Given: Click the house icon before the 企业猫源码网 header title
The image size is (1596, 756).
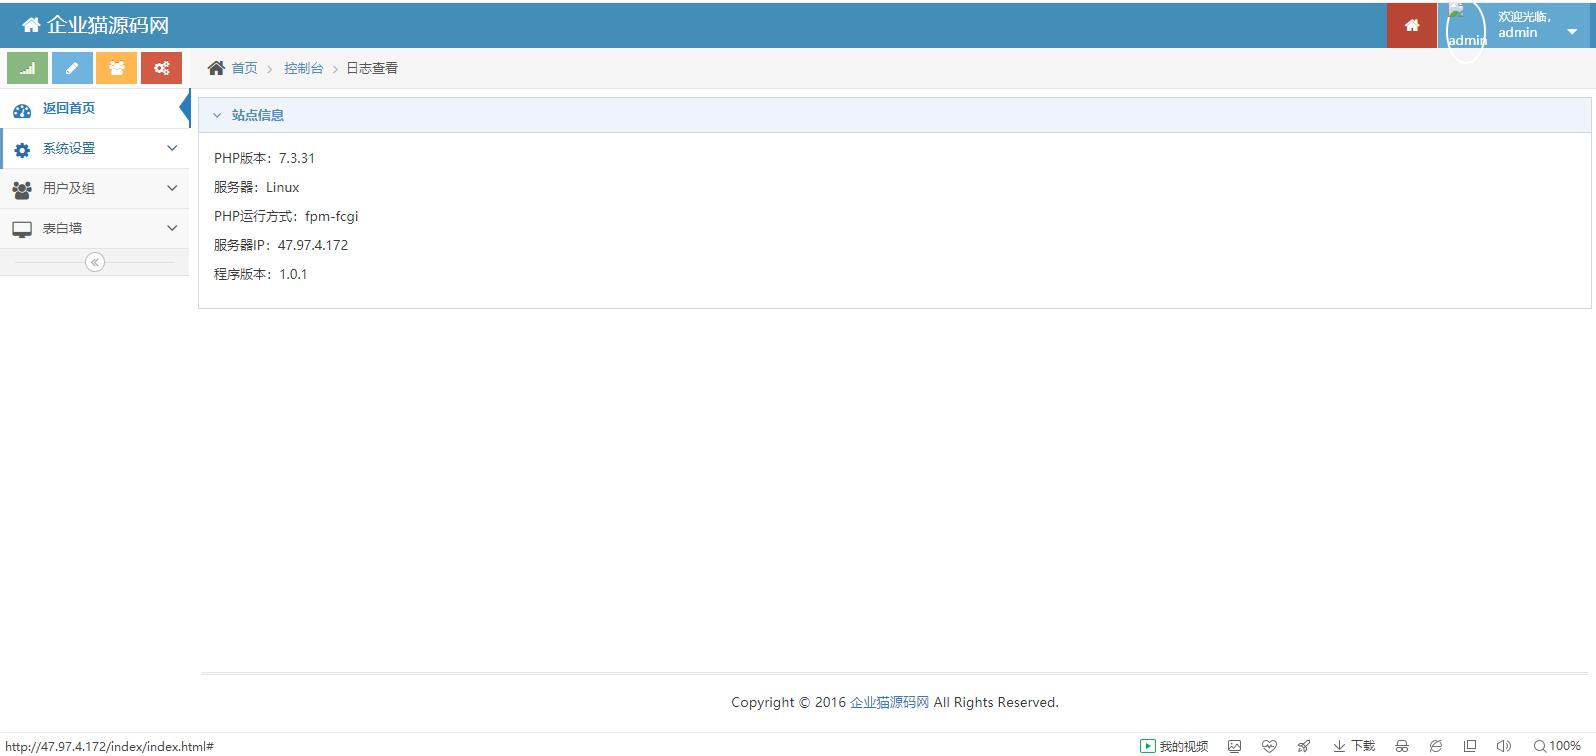Looking at the screenshot, I should [31, 25].
